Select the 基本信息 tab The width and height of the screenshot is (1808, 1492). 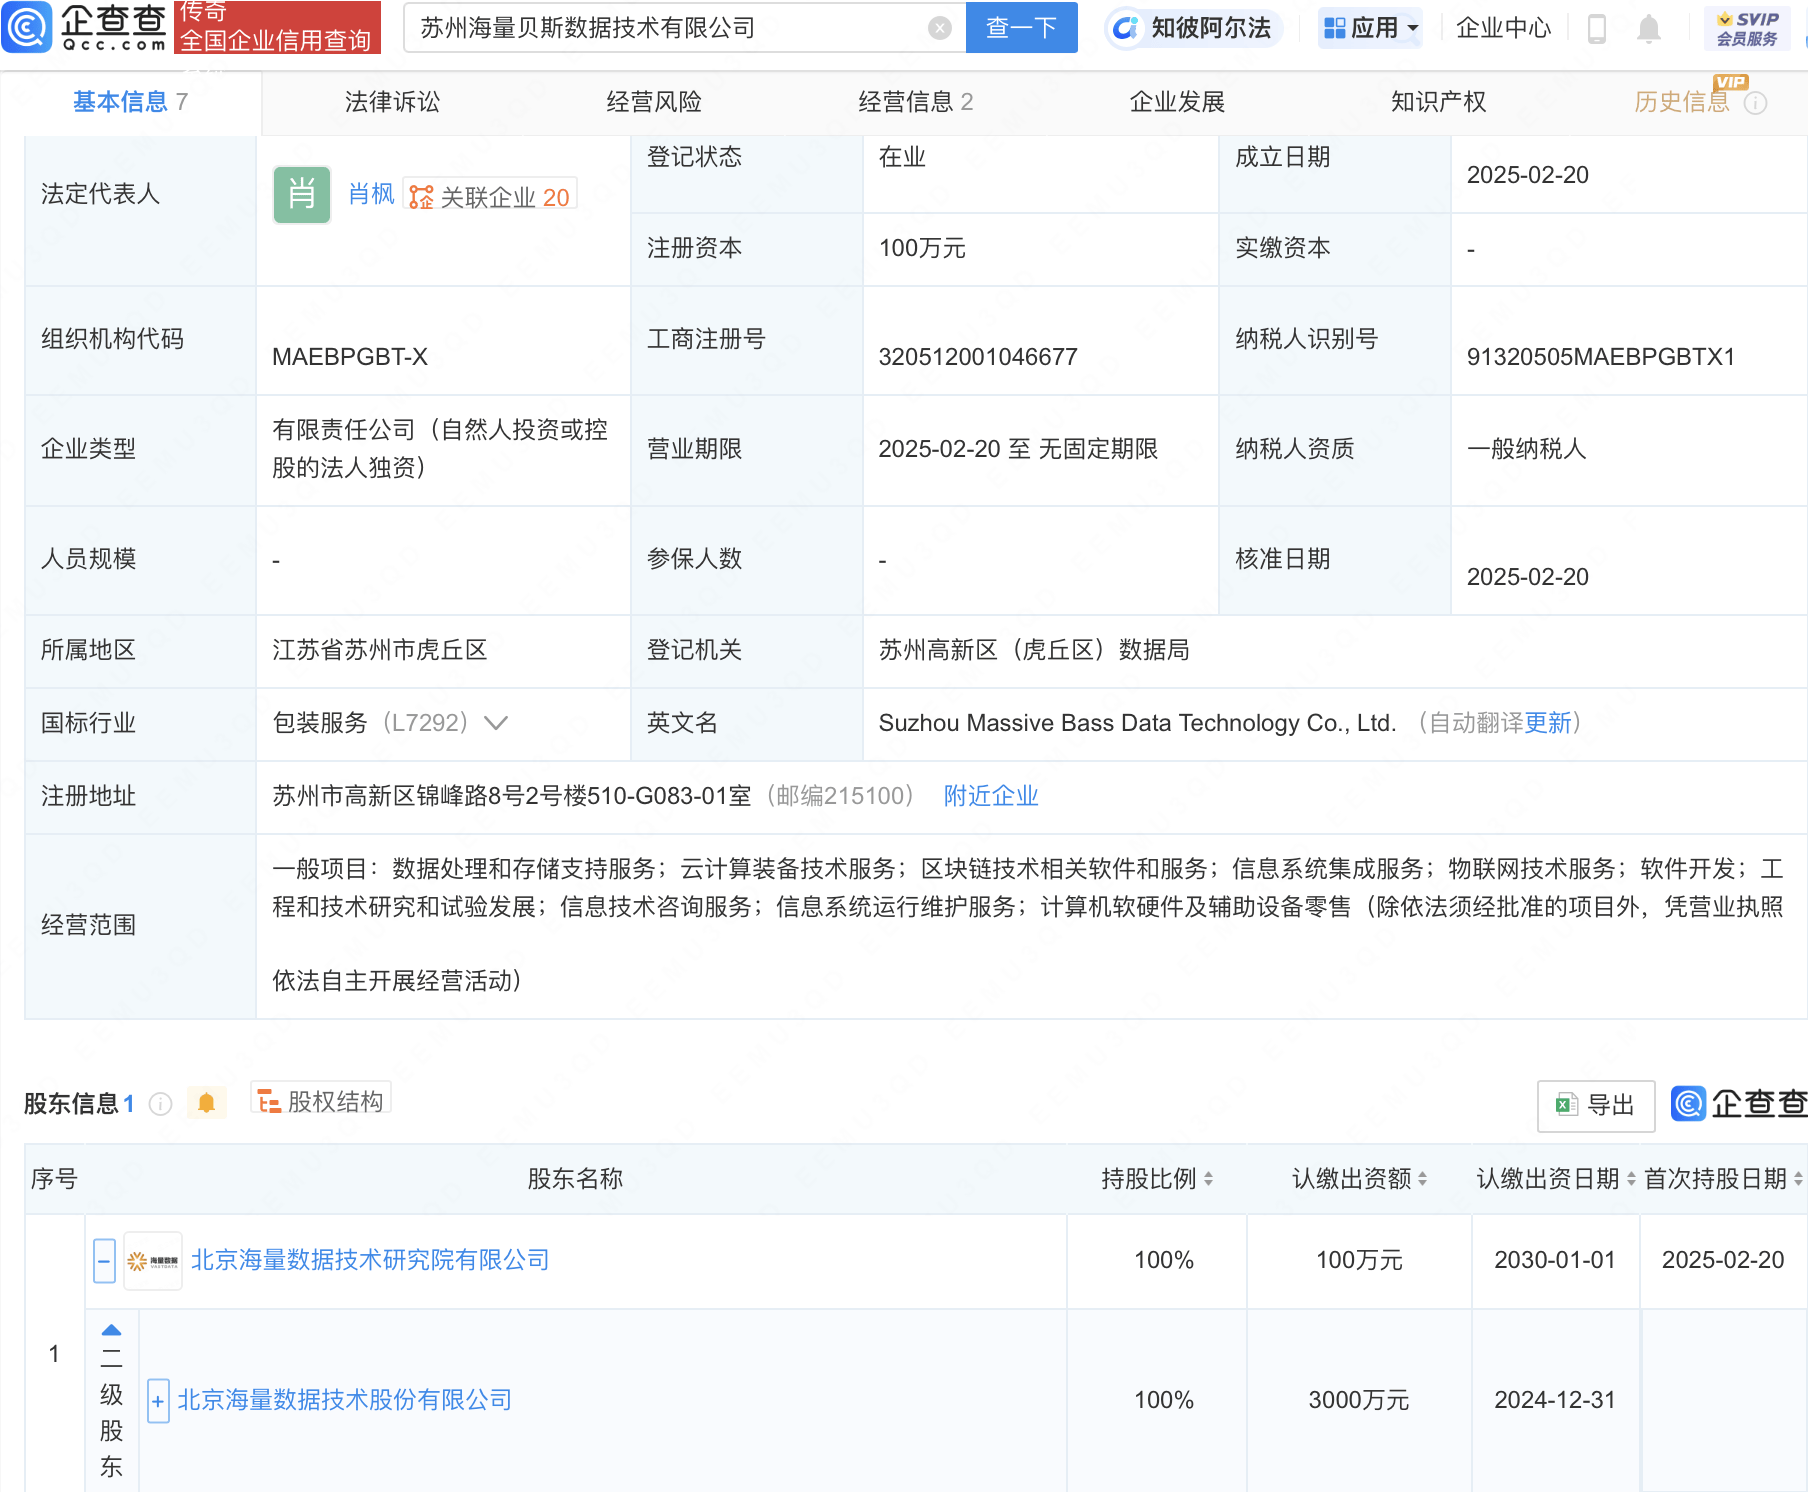(131, 102)
